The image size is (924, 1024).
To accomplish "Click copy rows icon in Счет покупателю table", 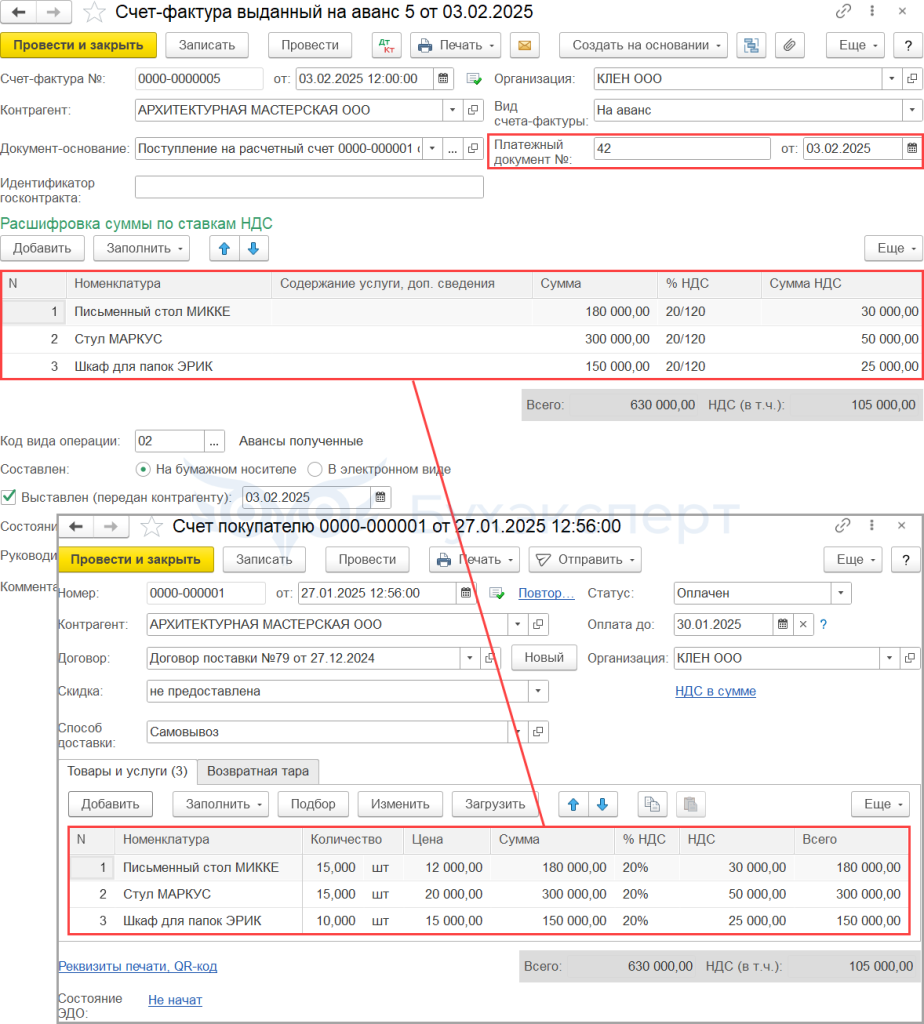I will pos(652,804).
